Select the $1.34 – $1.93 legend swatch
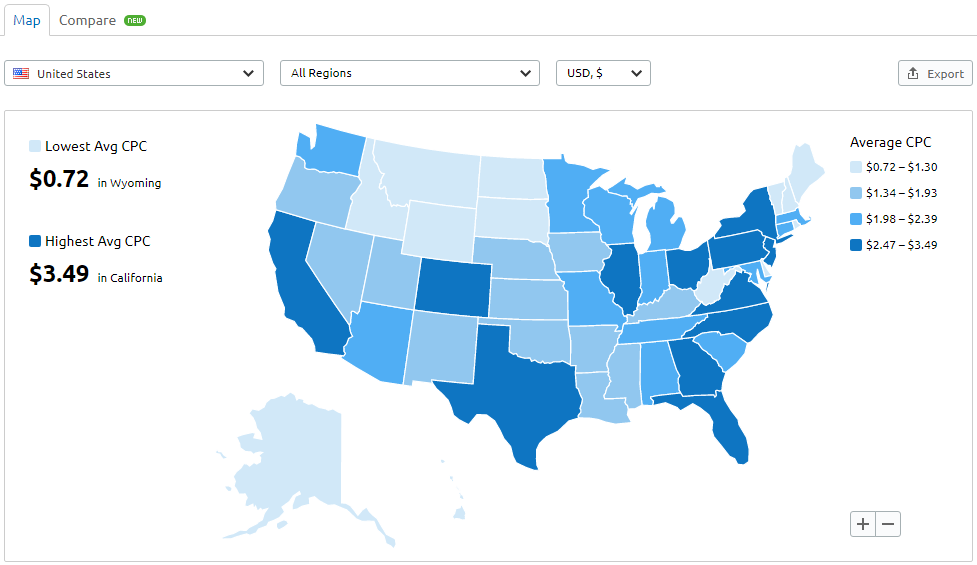This screenshot has height=565, width=977. point(855,193)
